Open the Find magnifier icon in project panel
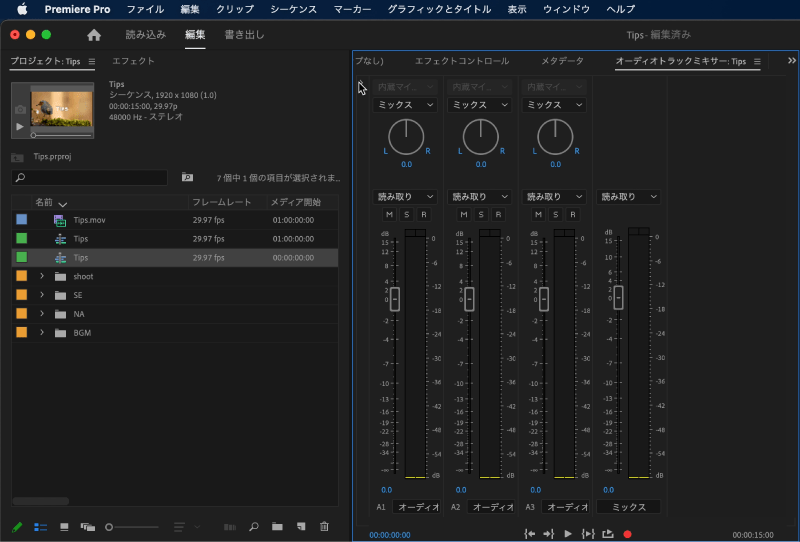The height and width of the screenshot is (542, 800). [254, 527]
